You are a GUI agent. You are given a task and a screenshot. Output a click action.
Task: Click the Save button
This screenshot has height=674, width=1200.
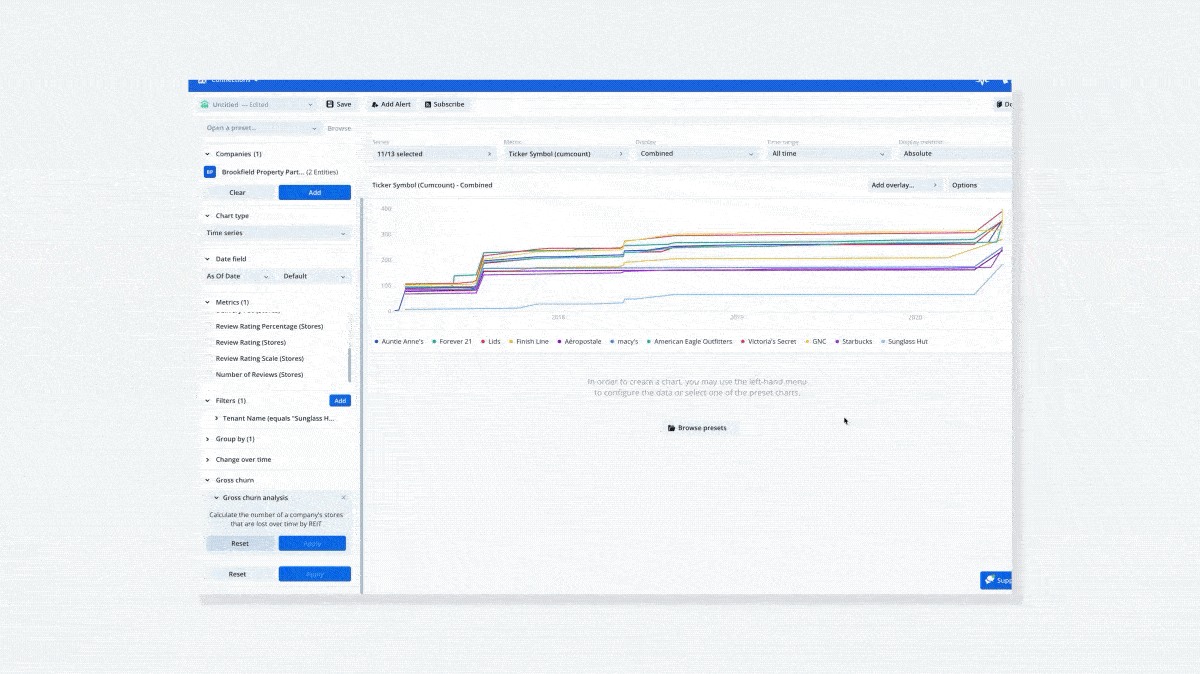pyautogui.click(x=339, y=104)
